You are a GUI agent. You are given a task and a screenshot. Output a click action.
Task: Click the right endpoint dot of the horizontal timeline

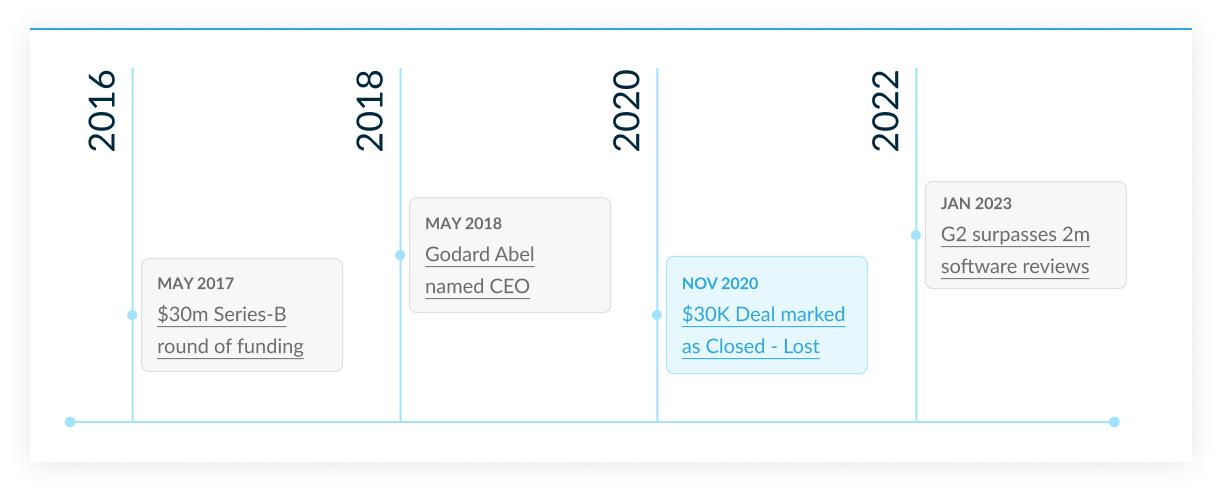coord(1114,422)
